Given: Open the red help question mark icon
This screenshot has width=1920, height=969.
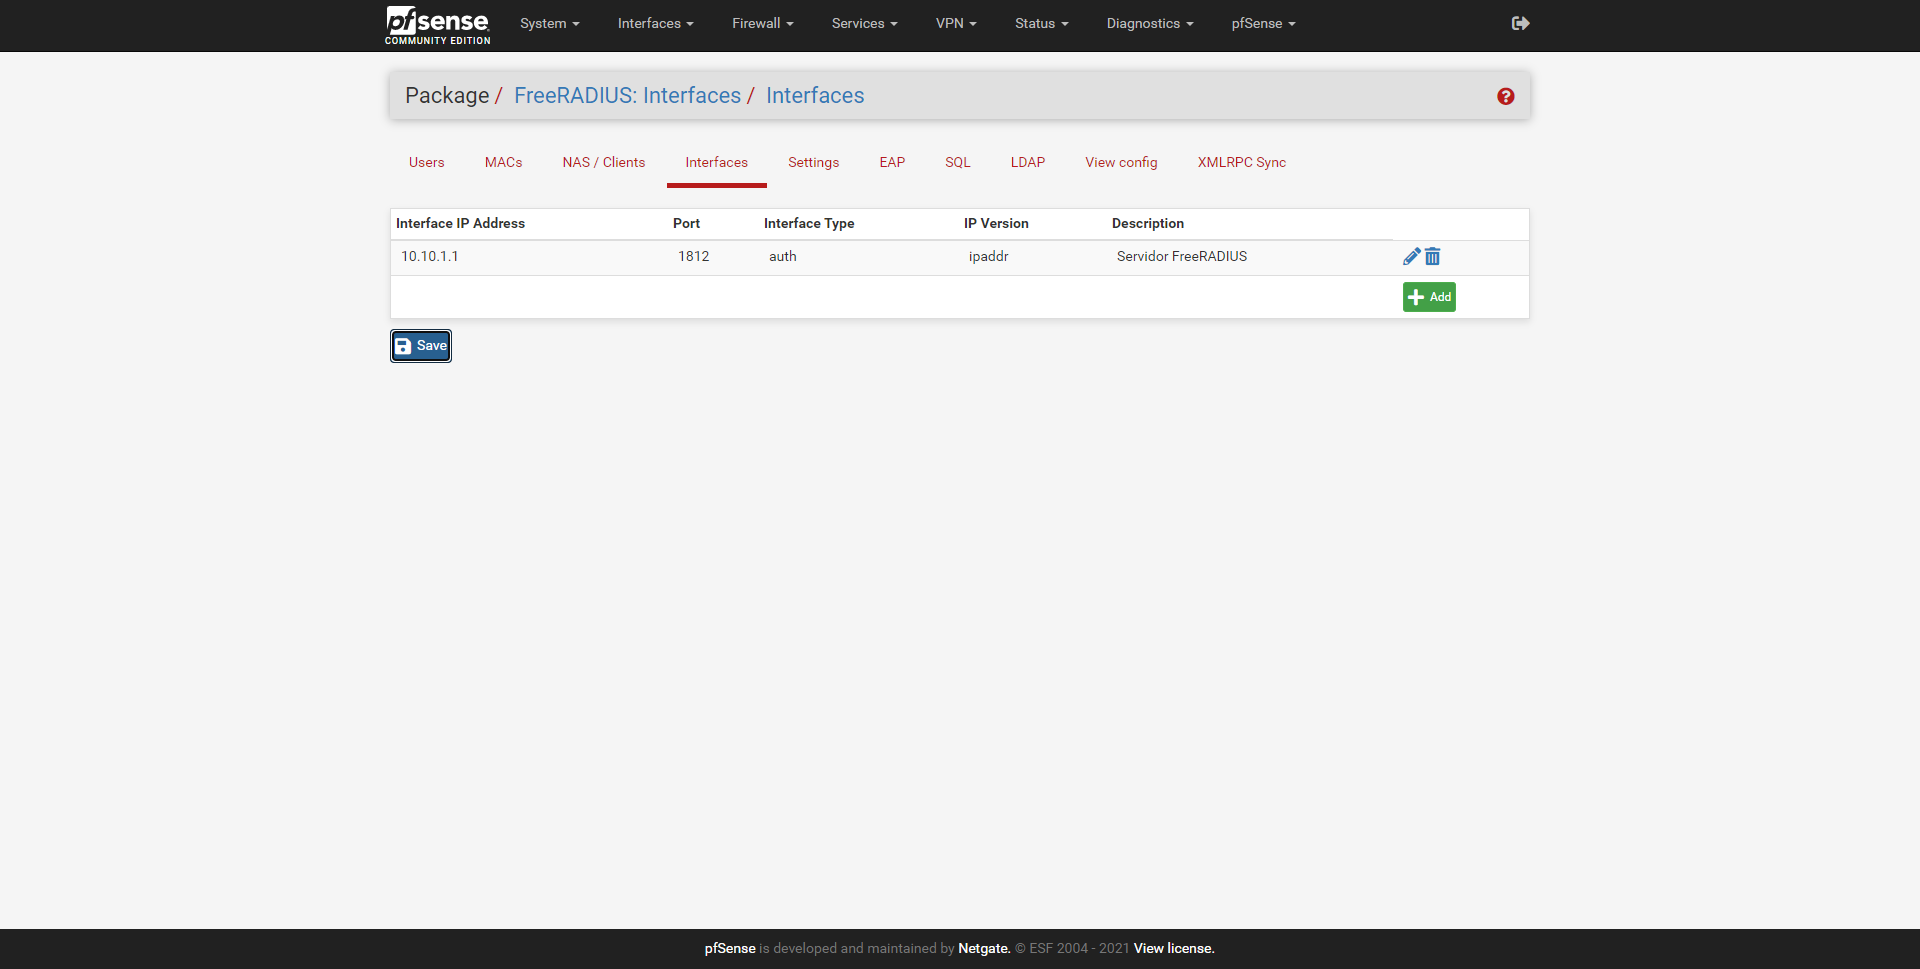Looking at the screenshot, I should (x=1505, y=96).
